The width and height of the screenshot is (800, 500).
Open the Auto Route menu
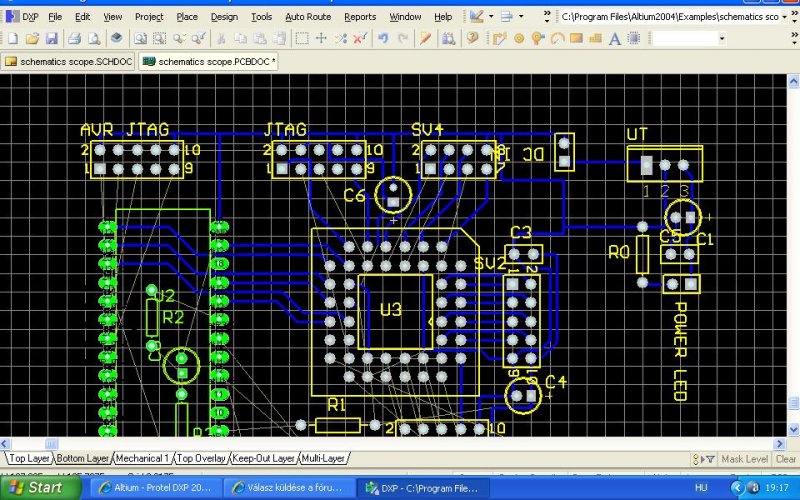308,17
